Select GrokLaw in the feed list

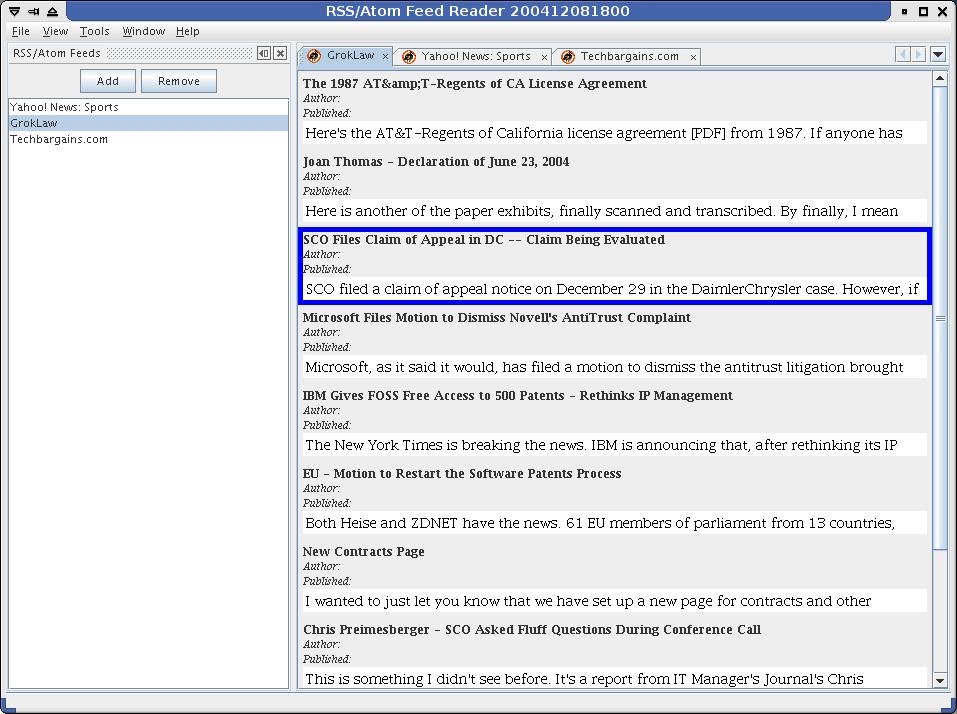click(x=148, y=123)
